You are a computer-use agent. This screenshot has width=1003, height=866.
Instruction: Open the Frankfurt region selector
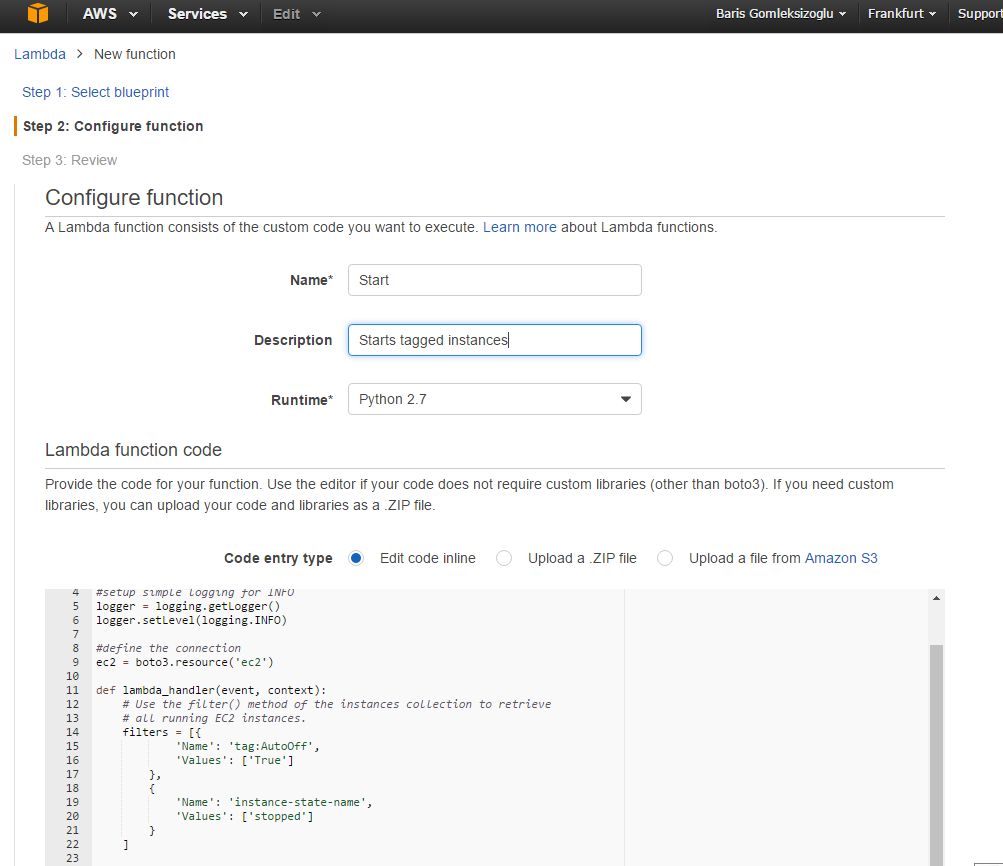pos(901,14)
